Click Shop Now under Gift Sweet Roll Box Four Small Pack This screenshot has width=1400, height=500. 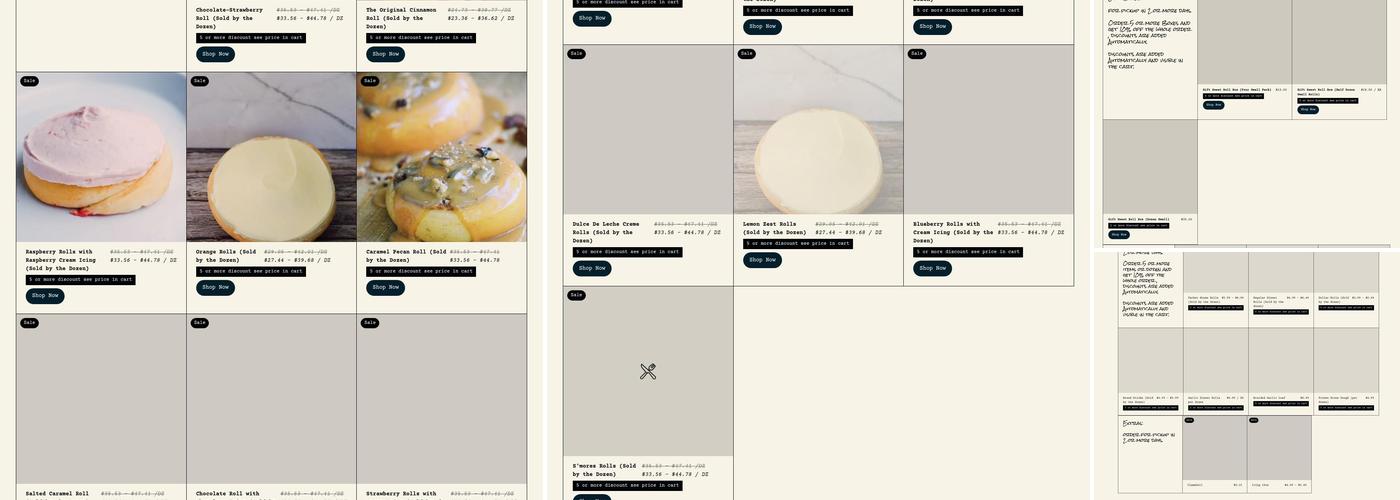click(1212, 104)
